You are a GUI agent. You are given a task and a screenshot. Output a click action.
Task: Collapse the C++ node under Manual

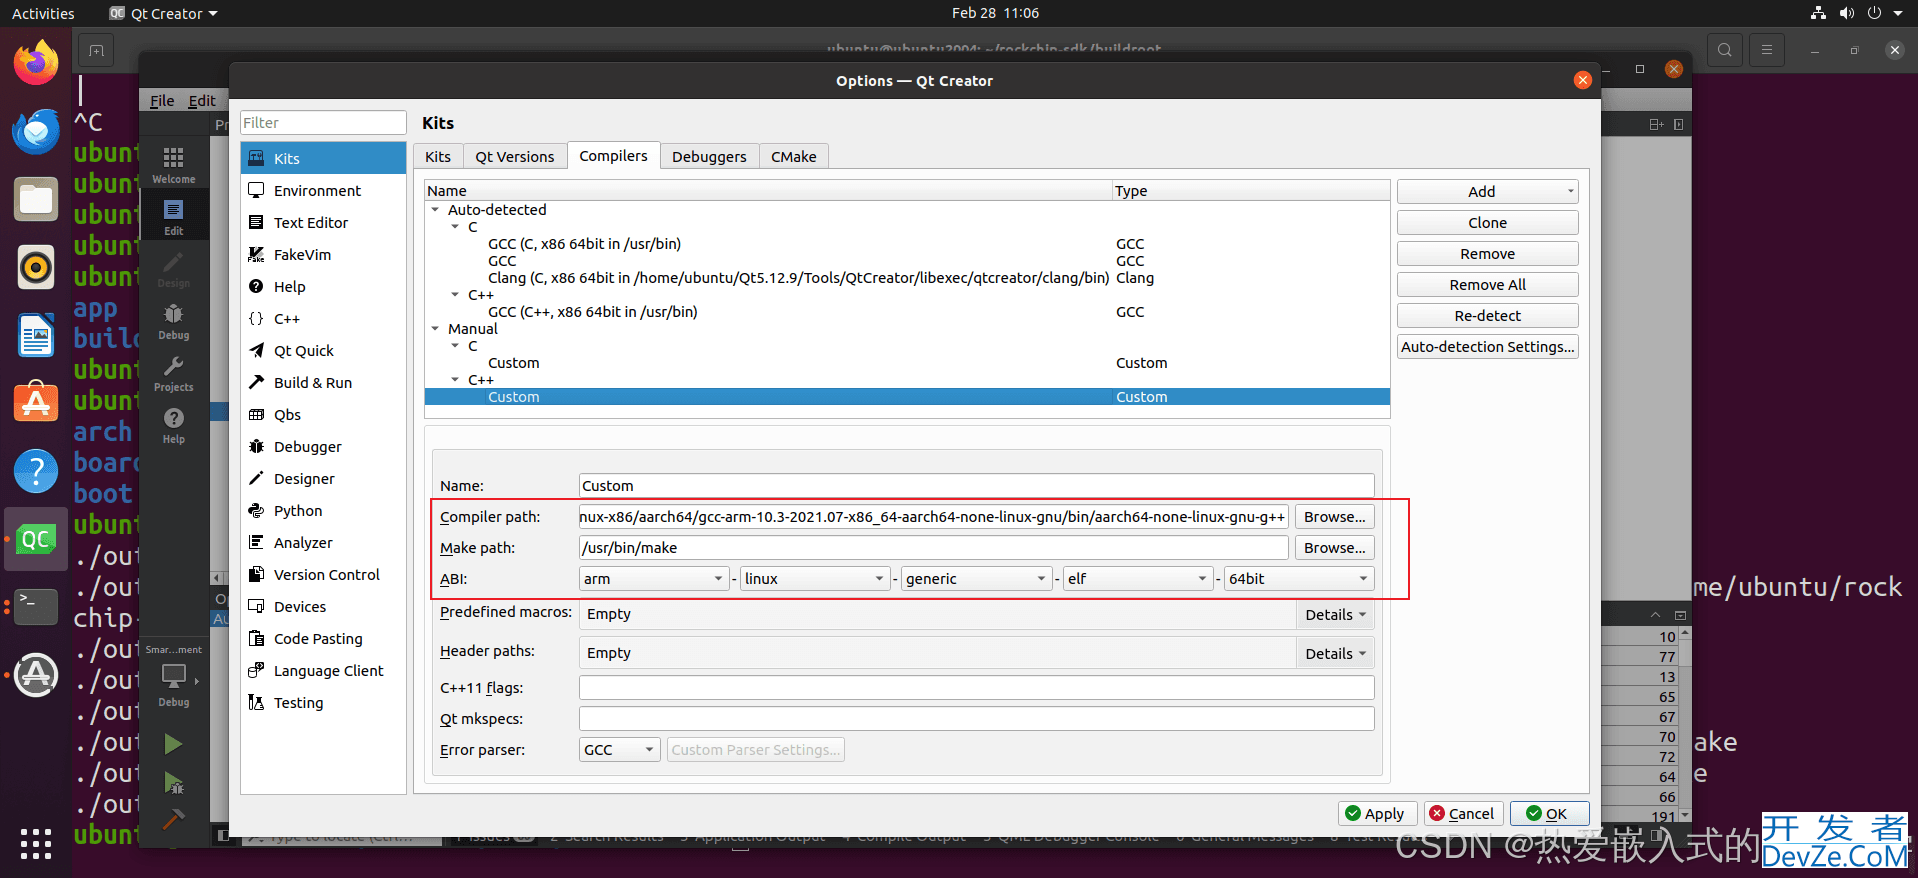(x=455, y=380)
